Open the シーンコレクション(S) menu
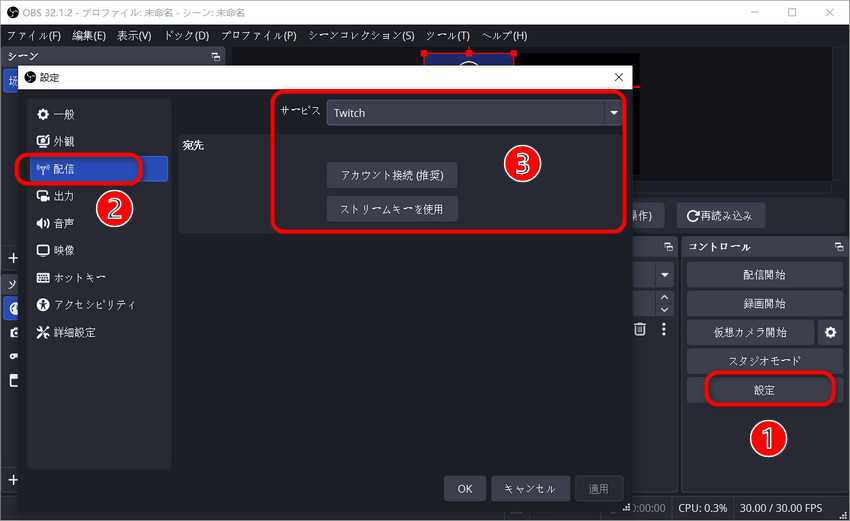The height and width of the screenshot is (521, 850). pyautogui.click(x=361, y=36)
